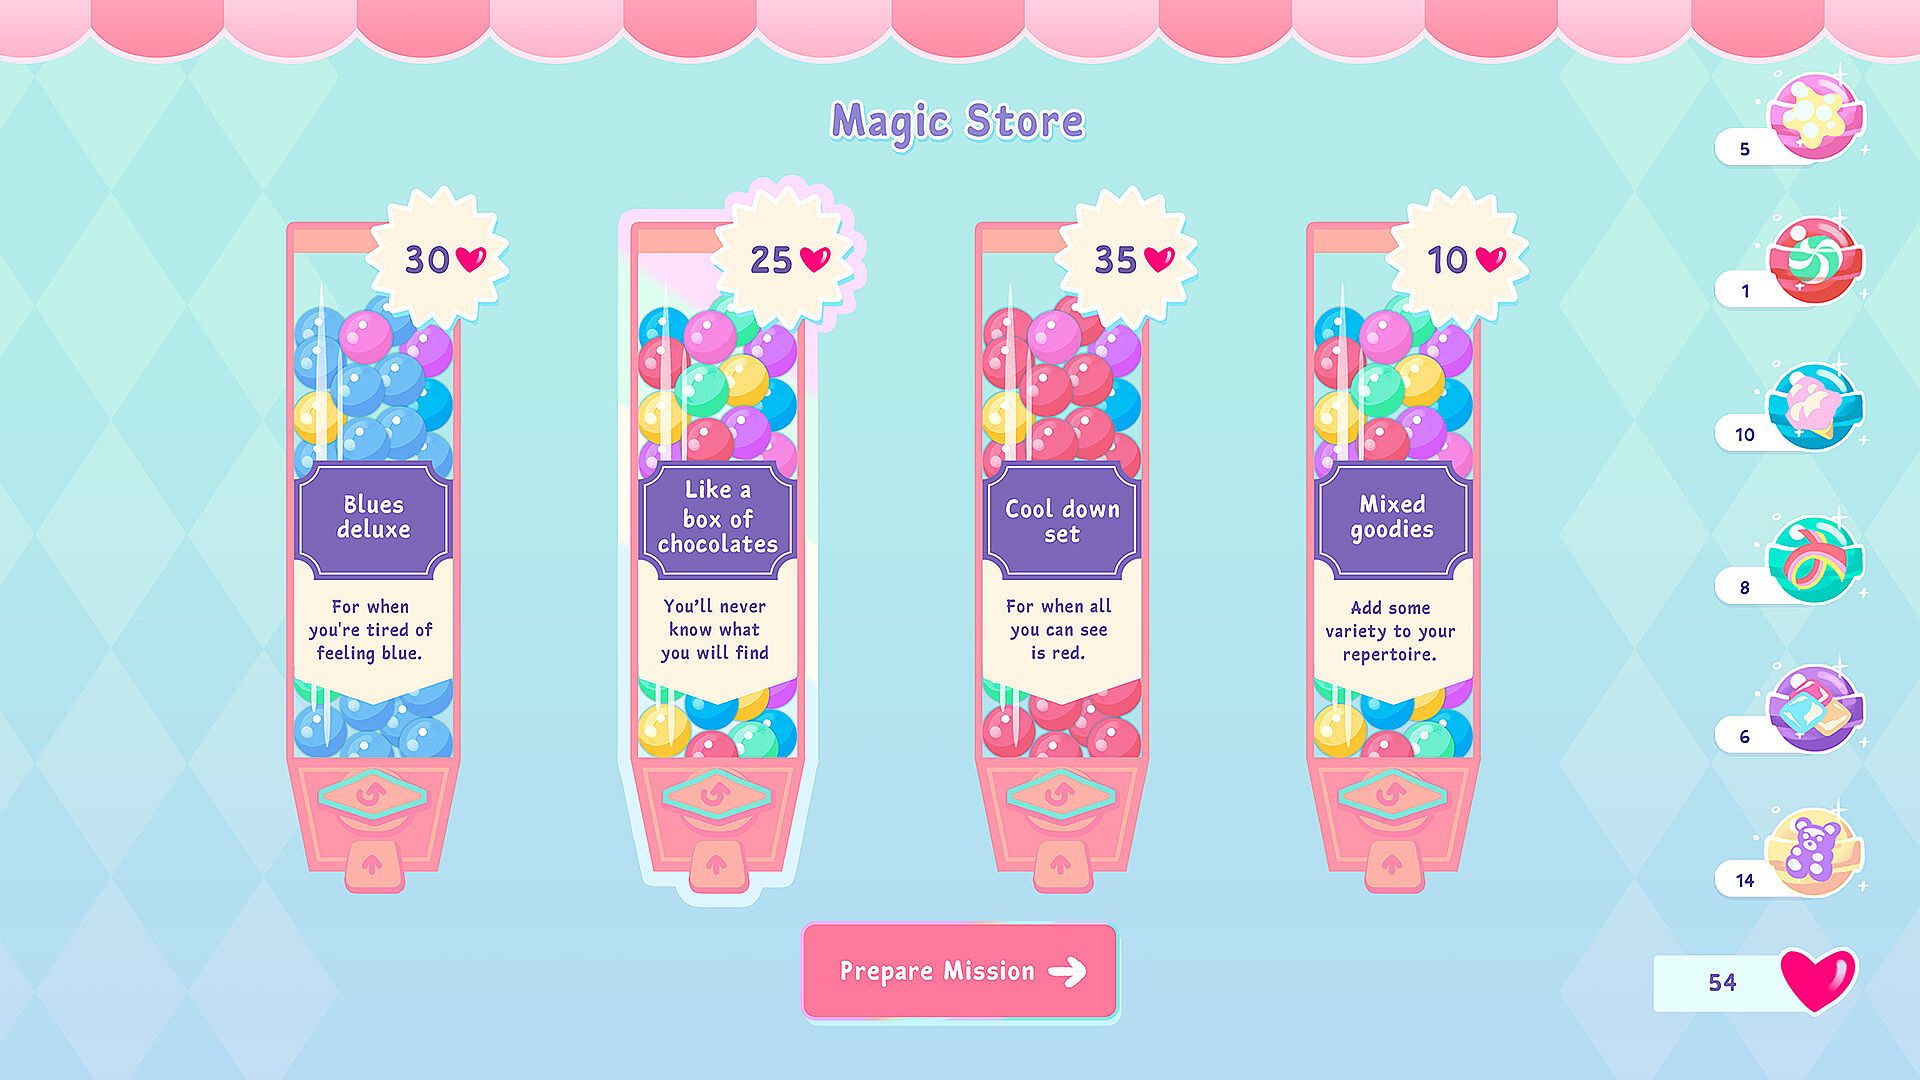Click the purple jelly cubes candy icon
Screen dimensions: 1920x1080
pyautogui.click(x=1815, y=709)
